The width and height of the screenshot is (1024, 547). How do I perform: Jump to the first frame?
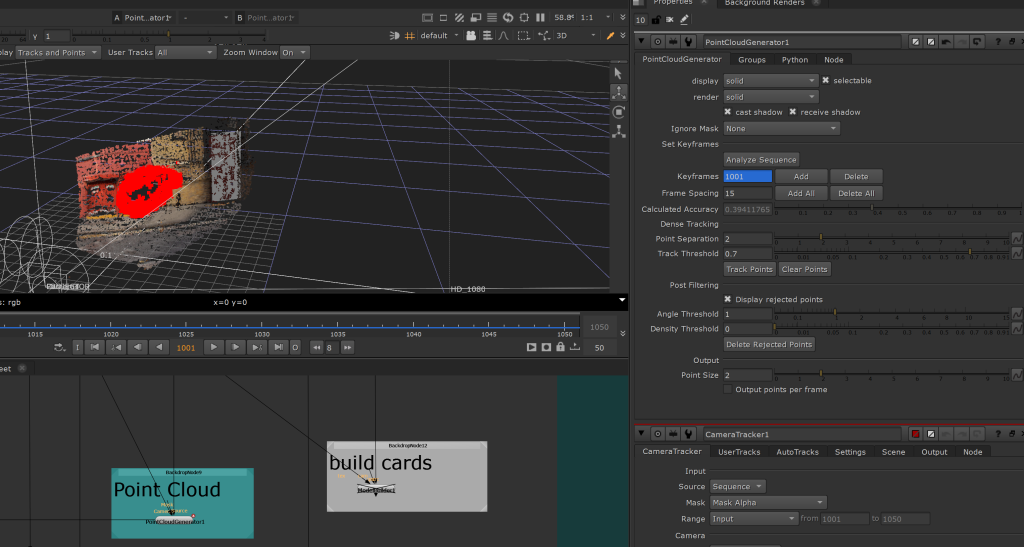[95, 347]
